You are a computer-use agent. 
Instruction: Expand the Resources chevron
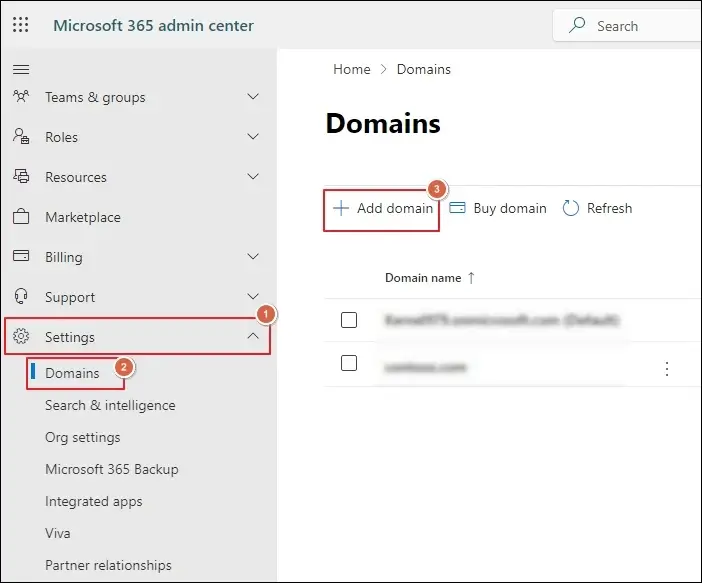click(253, 176)
